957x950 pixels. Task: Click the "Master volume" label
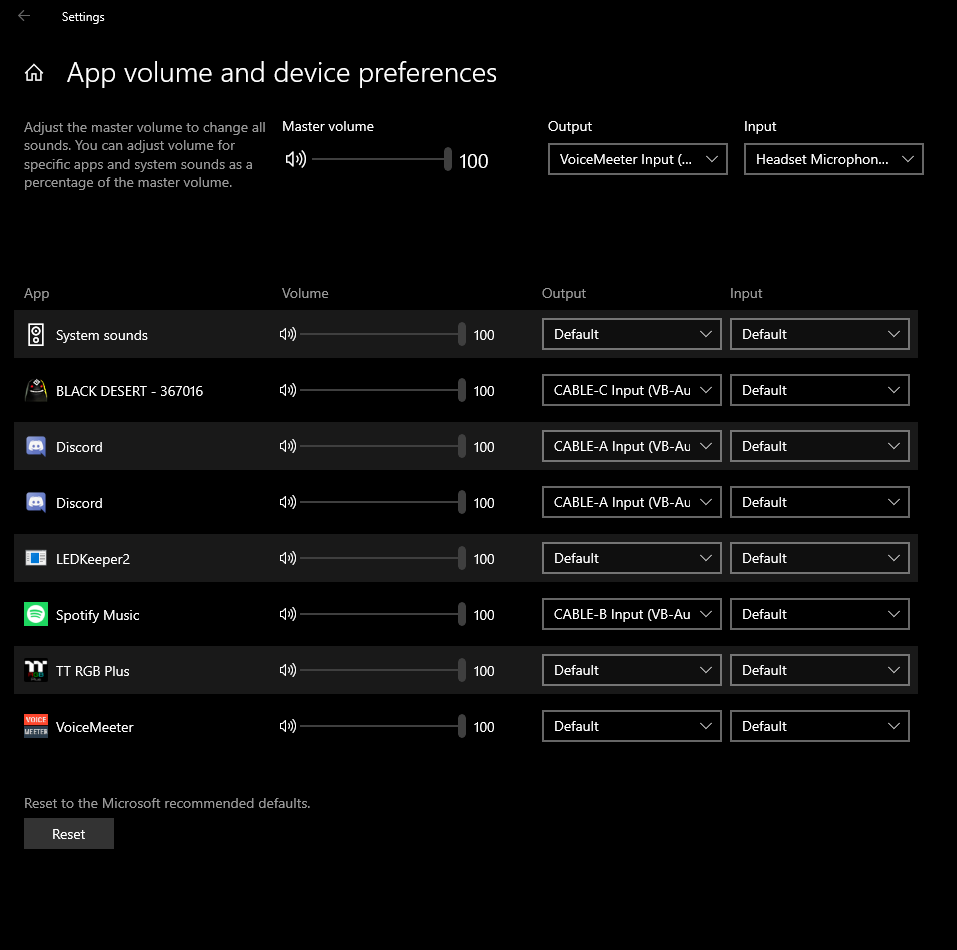(328, 126)
